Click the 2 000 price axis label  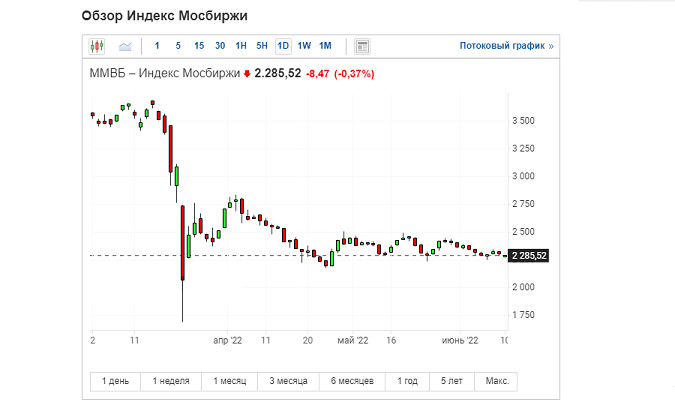coord(523,287)
